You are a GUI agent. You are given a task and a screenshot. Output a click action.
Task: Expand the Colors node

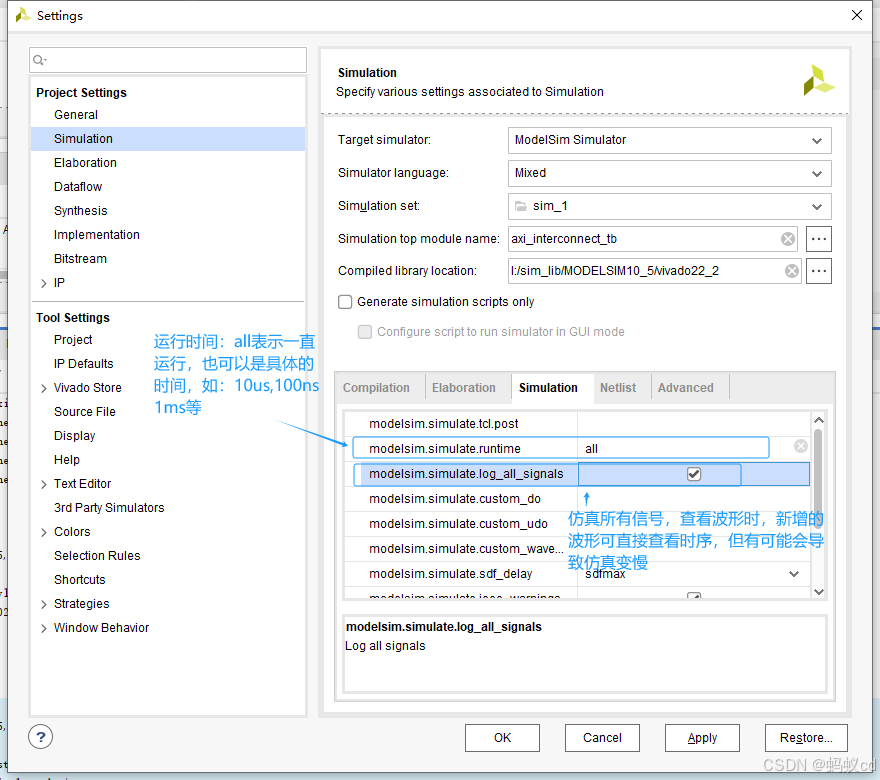coord(44,533)
